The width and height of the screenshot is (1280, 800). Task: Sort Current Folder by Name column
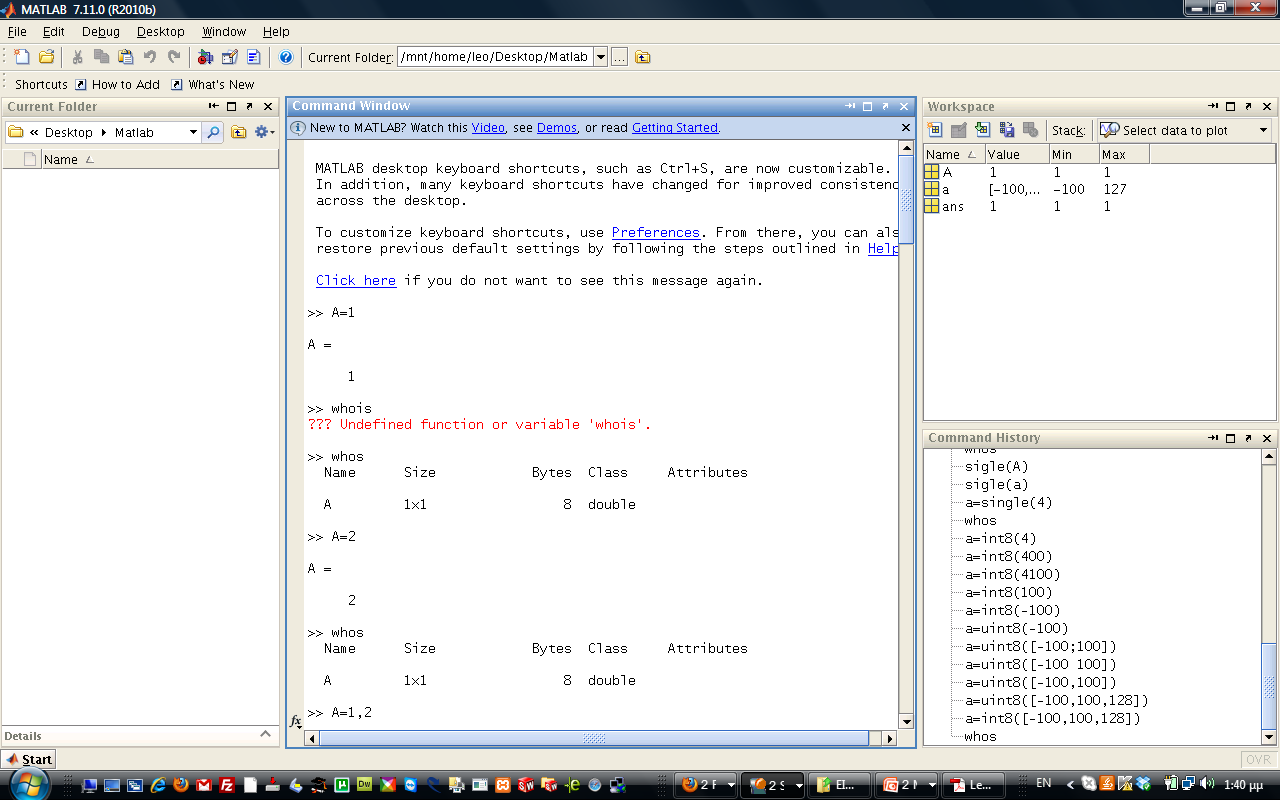click(x=160, y=159)
